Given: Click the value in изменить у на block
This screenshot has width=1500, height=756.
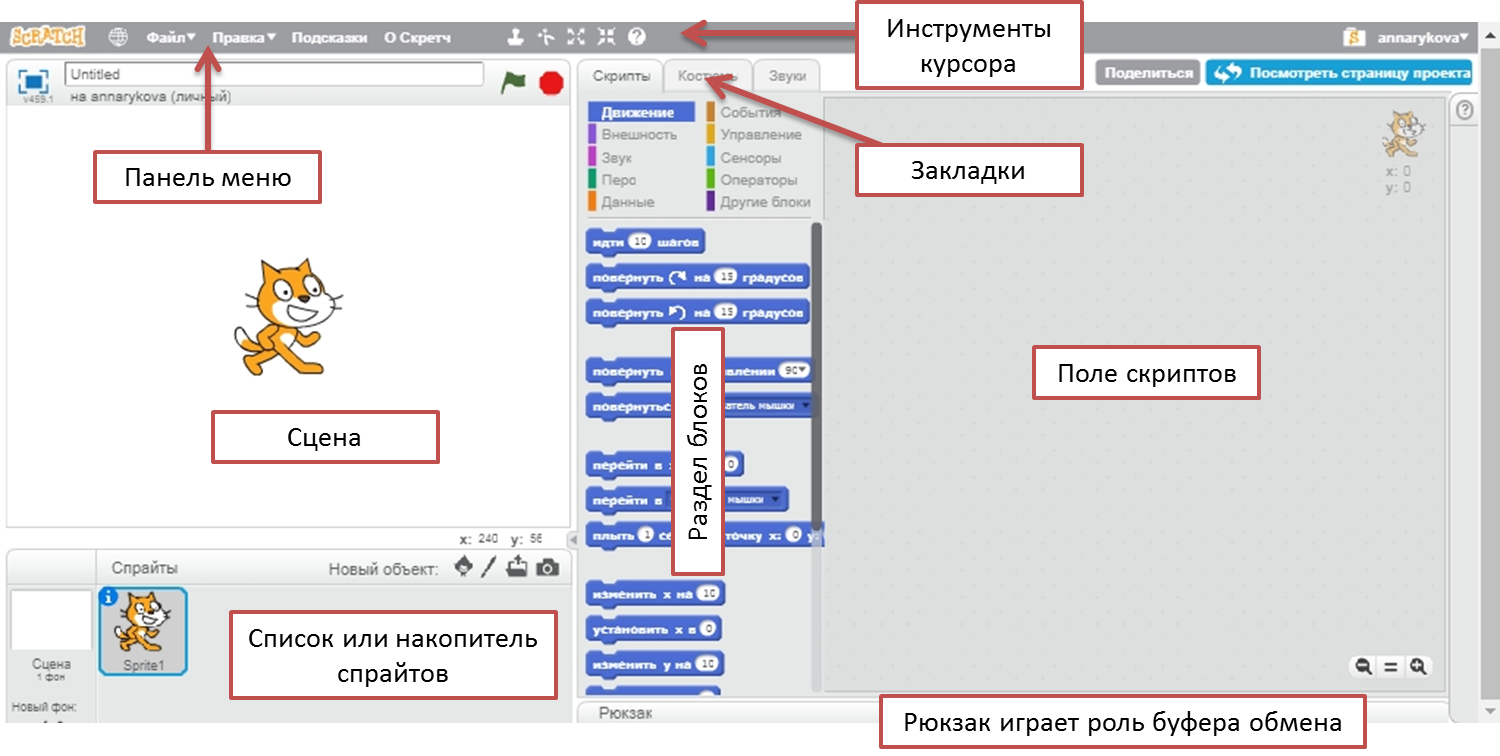Looking at the screenshot, I should (708, 664).
